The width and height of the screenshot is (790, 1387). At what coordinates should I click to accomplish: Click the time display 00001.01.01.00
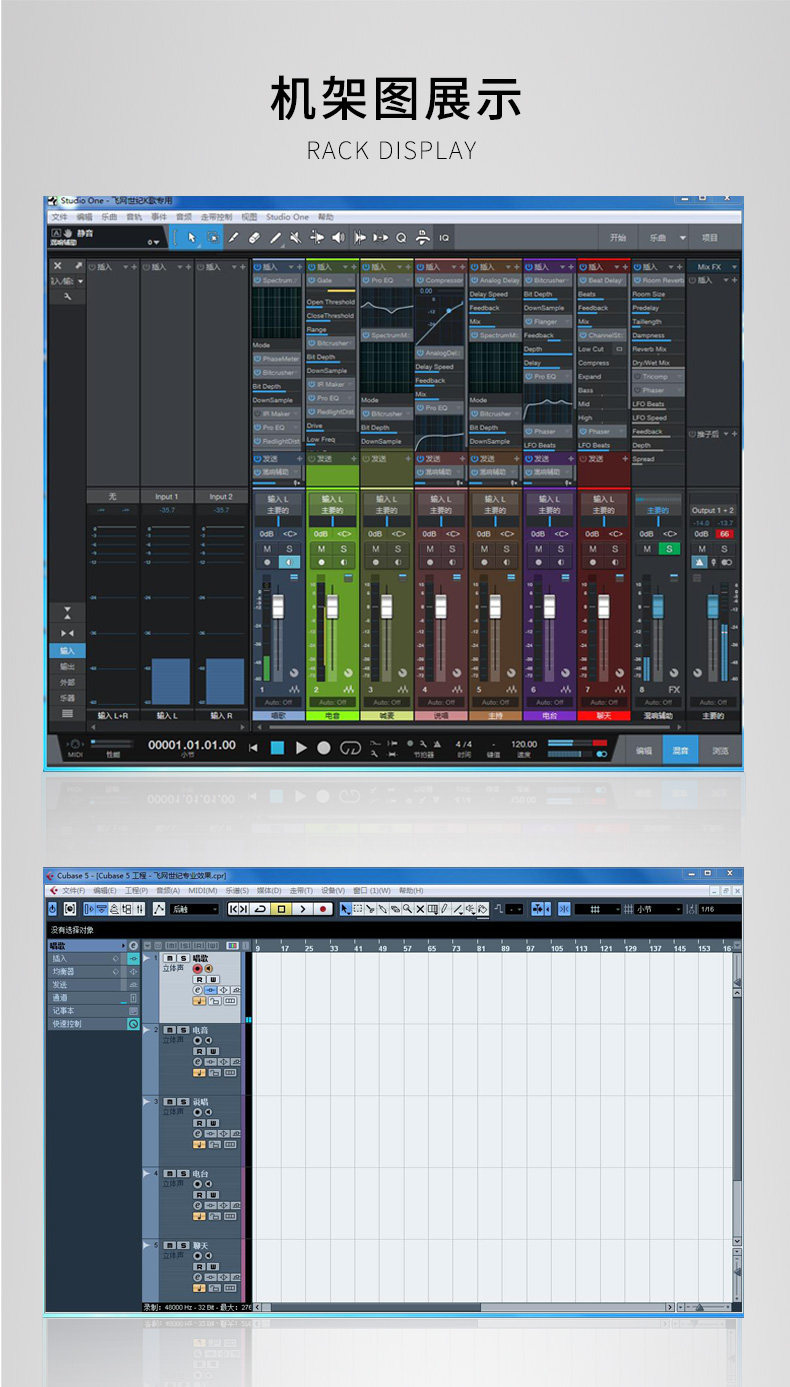[192, 745]
